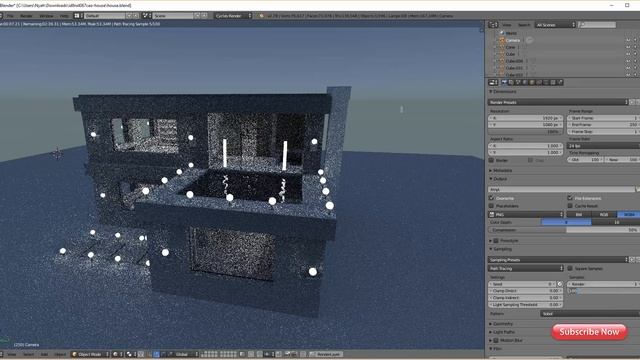Toggle the Overwrite checkbox
This screenshot has height=360, width=640.
491,198
